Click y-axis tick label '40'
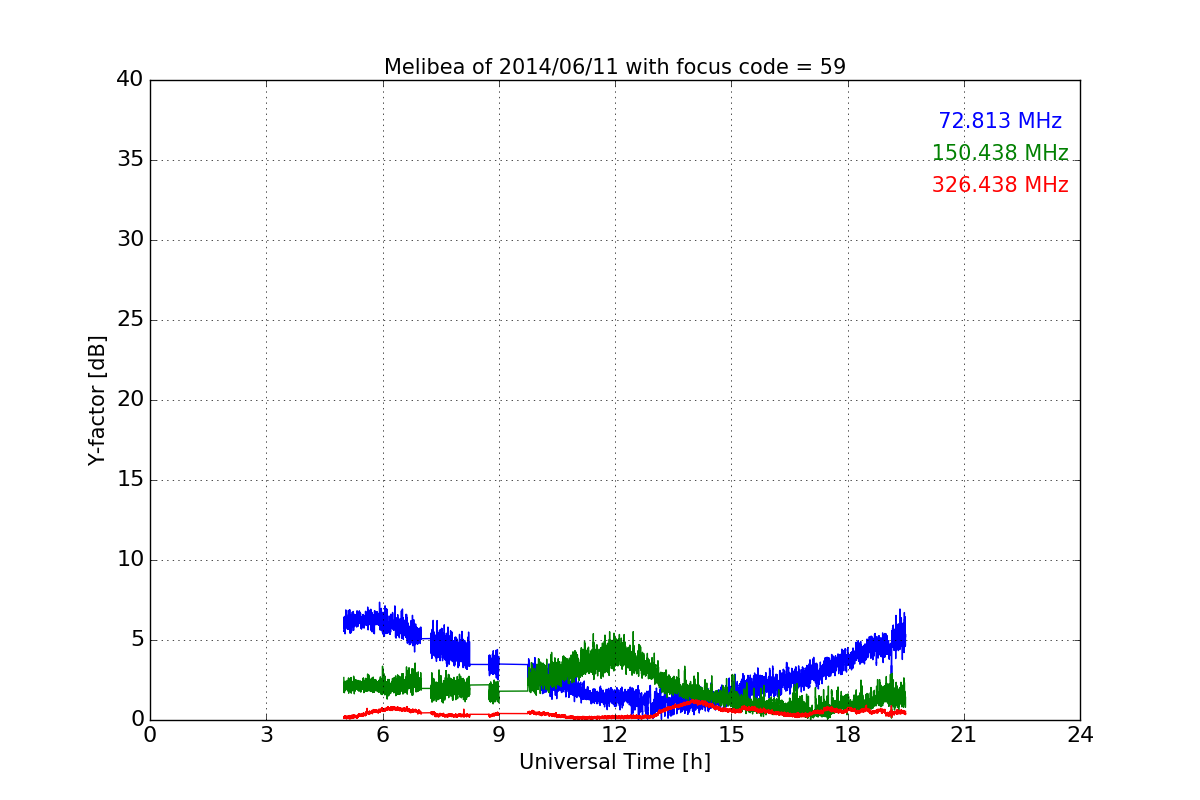The height and width of the screenshot is (800, 1200). click(x=130, y=80)
